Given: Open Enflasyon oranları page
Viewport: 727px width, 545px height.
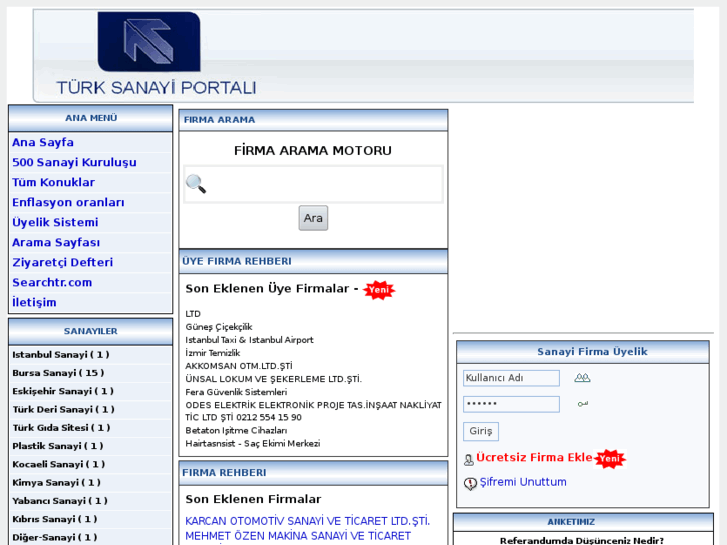Looking at the screenshot, I should [x=68, y=202].
